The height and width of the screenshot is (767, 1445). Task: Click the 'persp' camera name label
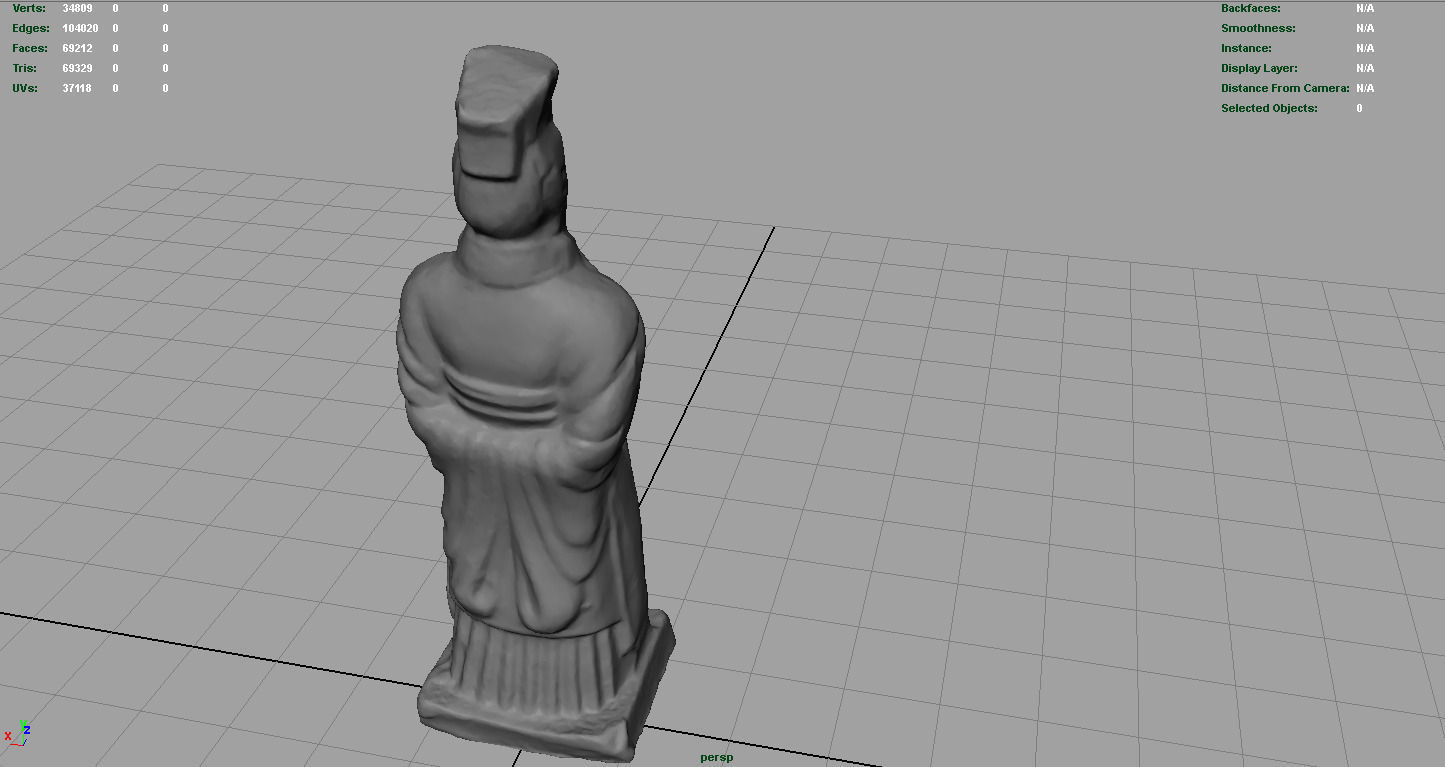coord(716,757)
